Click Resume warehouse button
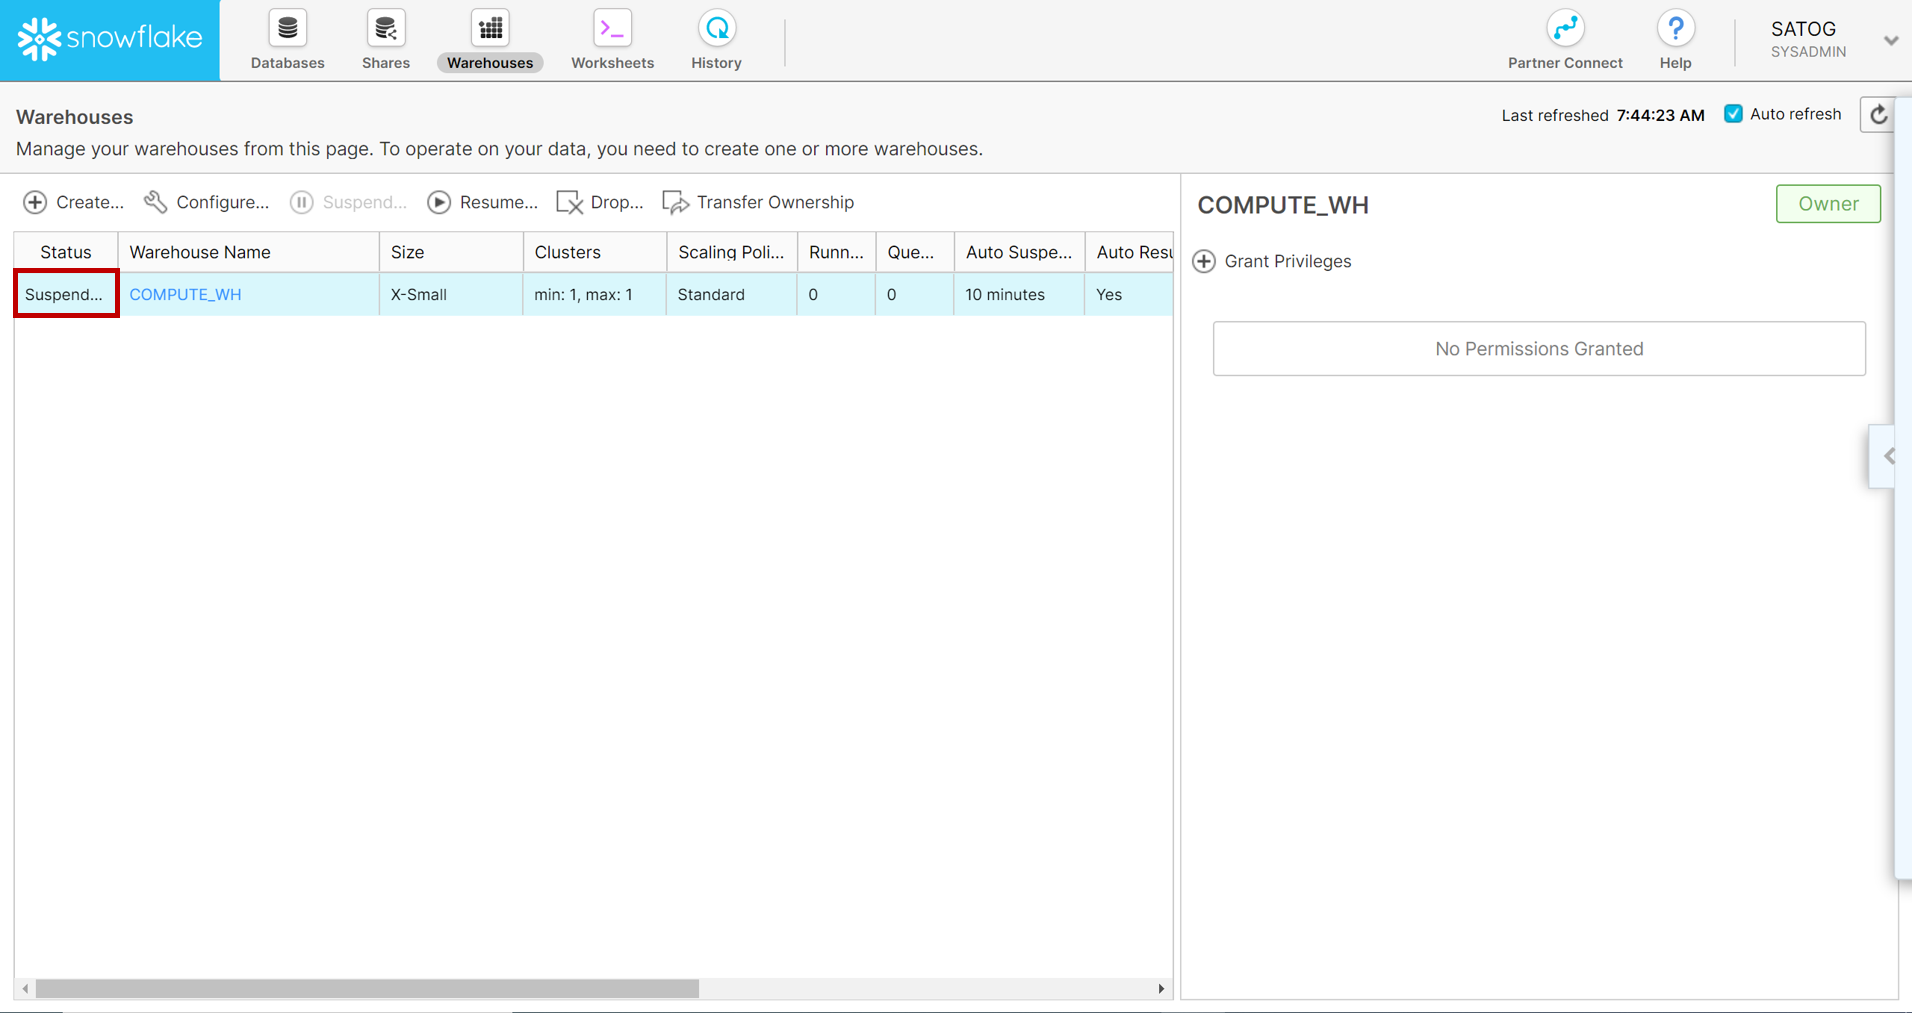Viewport: 1912px width, 1013px height. [482, 202]
